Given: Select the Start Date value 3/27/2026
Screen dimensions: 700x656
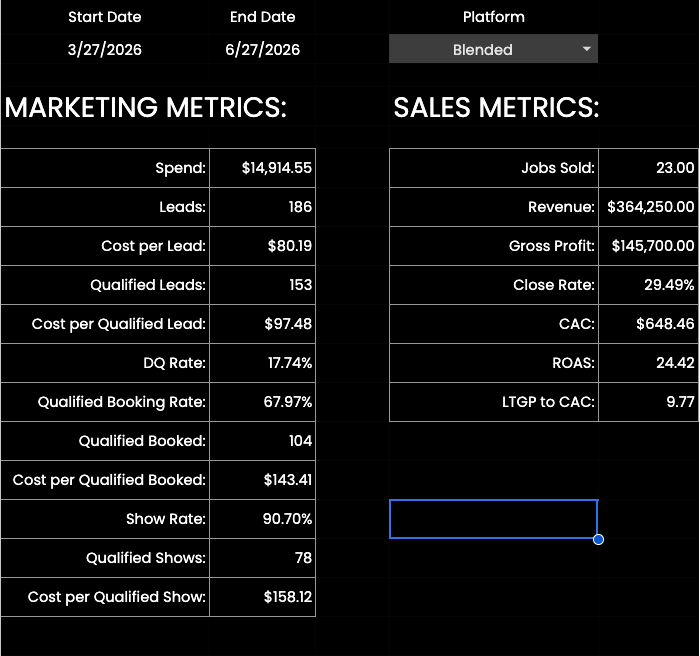Looking at the screenshot, I should [x=104, y=50].
